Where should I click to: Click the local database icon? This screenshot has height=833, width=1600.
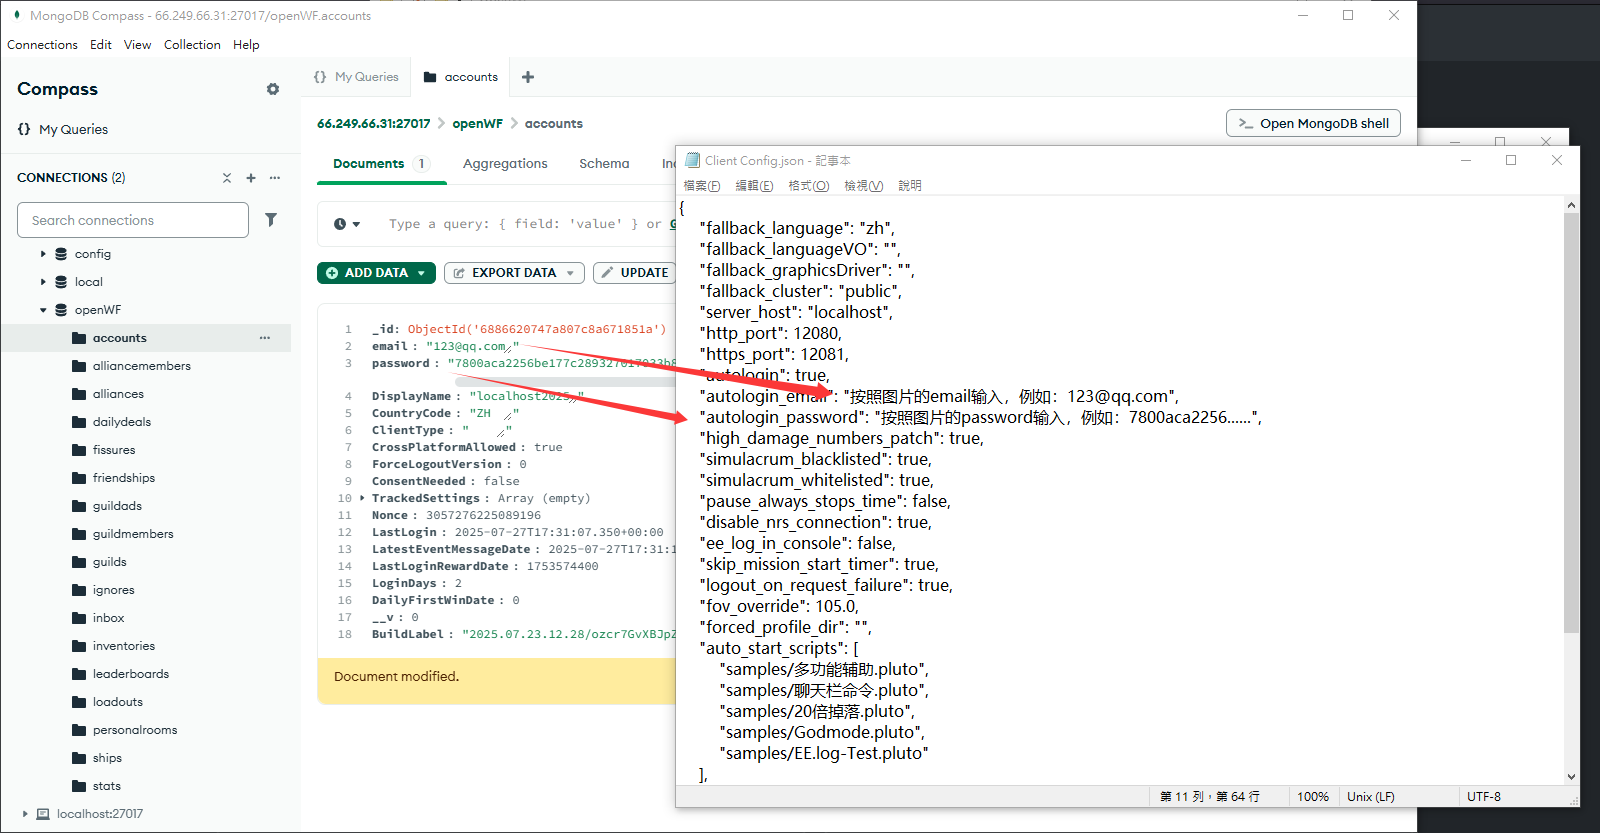(x=61, y=282)
